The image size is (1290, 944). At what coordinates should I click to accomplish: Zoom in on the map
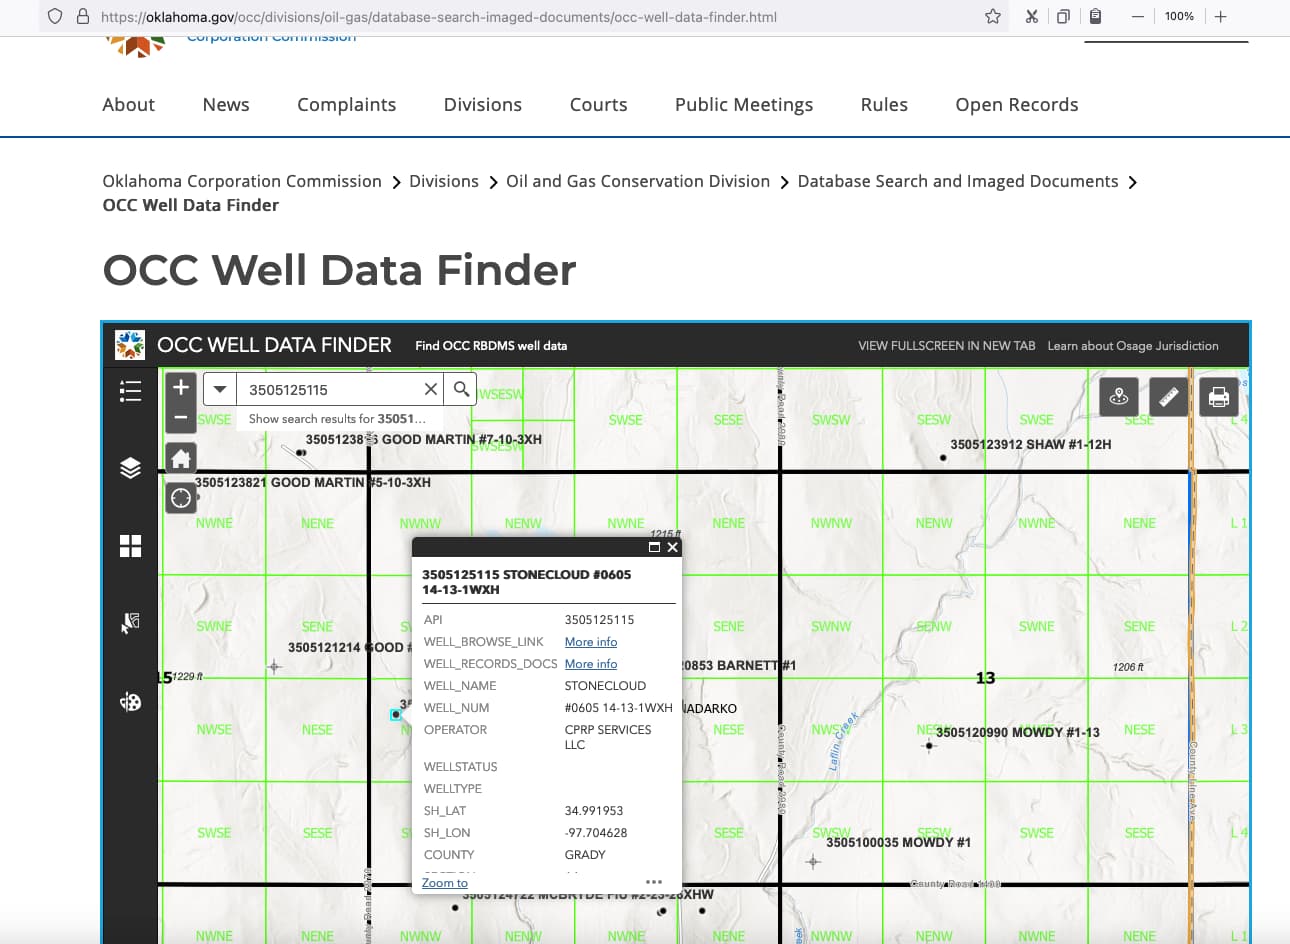(x=181, y=387)
